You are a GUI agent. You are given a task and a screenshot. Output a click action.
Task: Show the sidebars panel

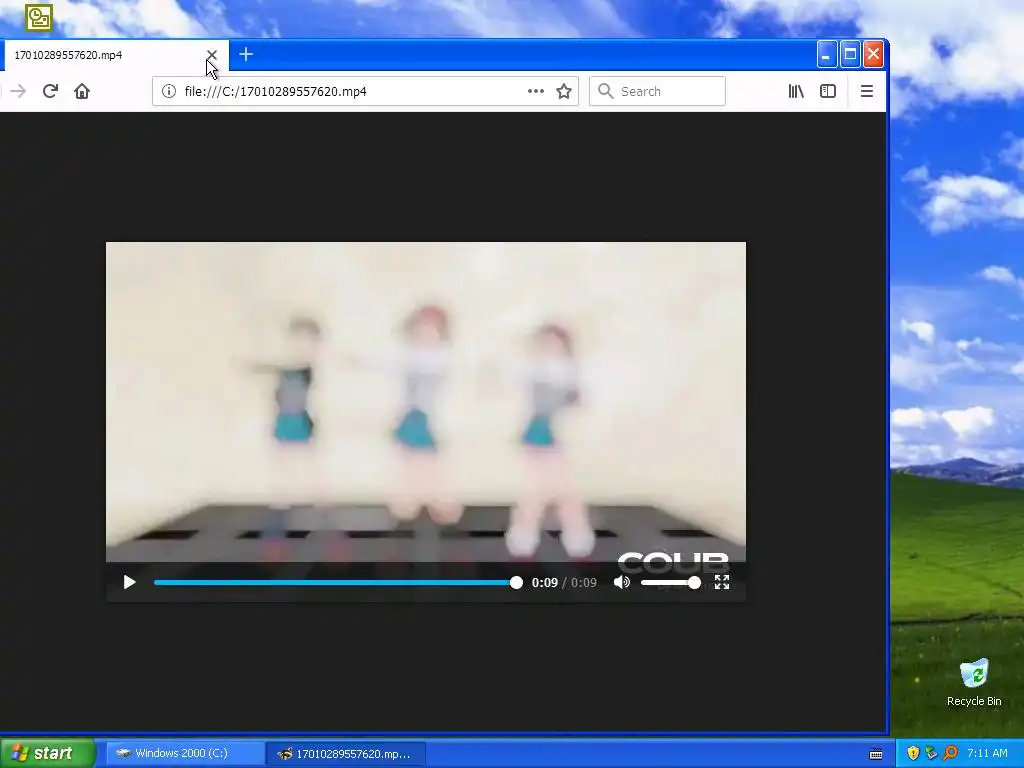pos(827,91)
